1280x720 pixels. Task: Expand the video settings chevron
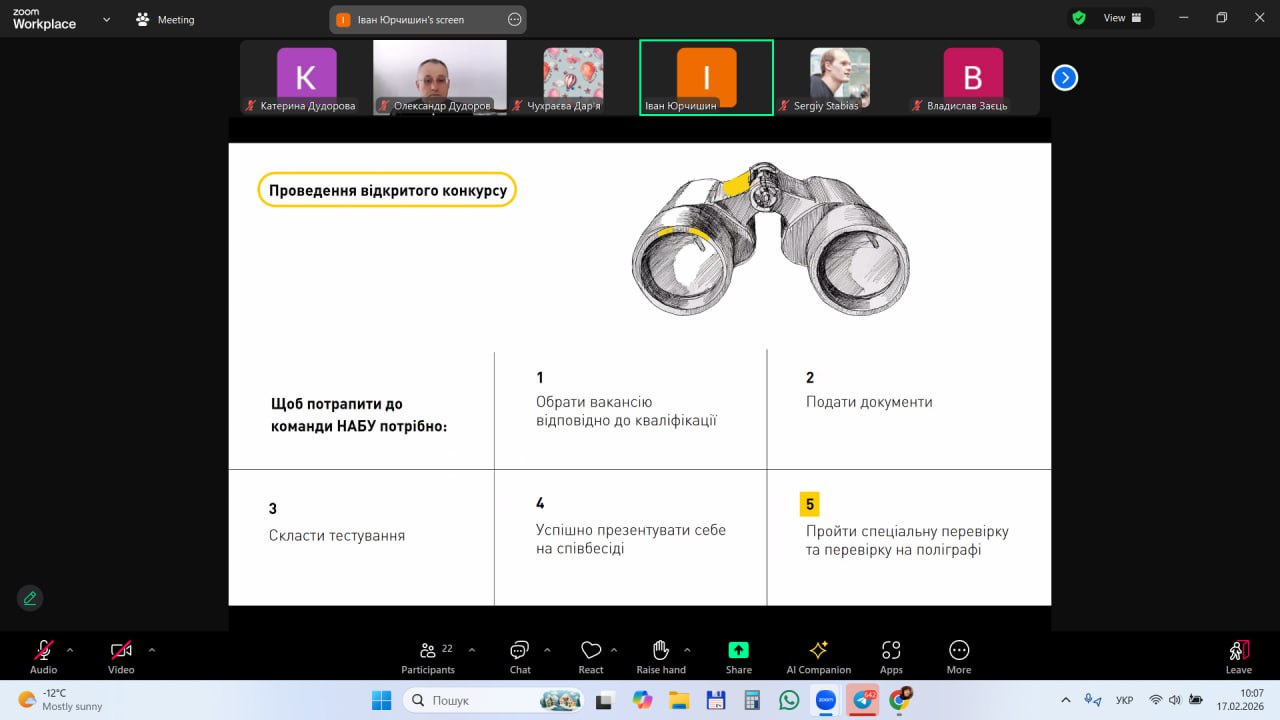tap(152, 650)
